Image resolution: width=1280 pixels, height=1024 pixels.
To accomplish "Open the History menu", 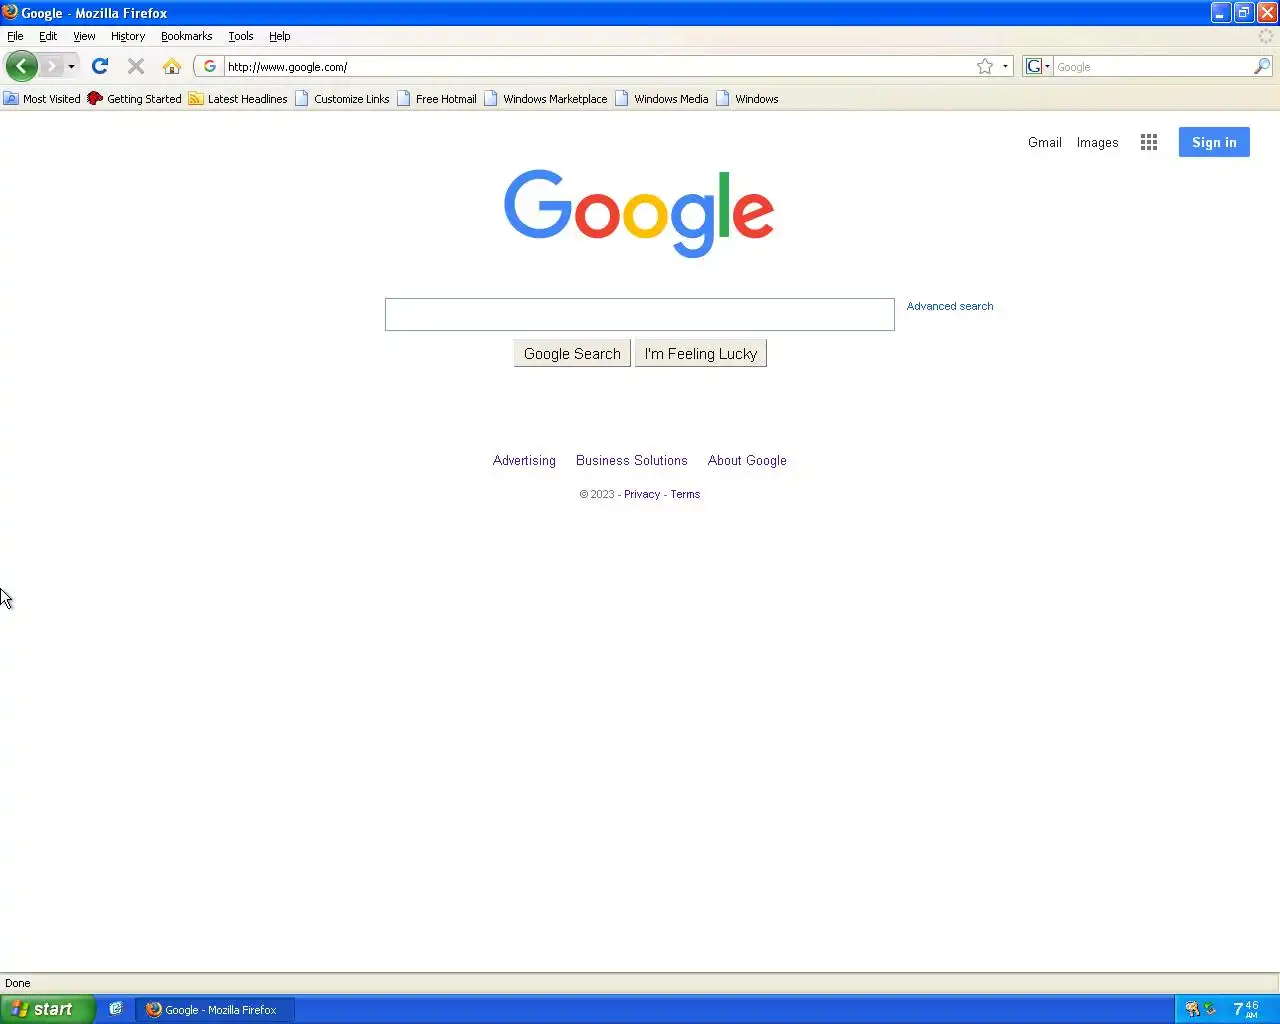I will click(x=128, y=36).
